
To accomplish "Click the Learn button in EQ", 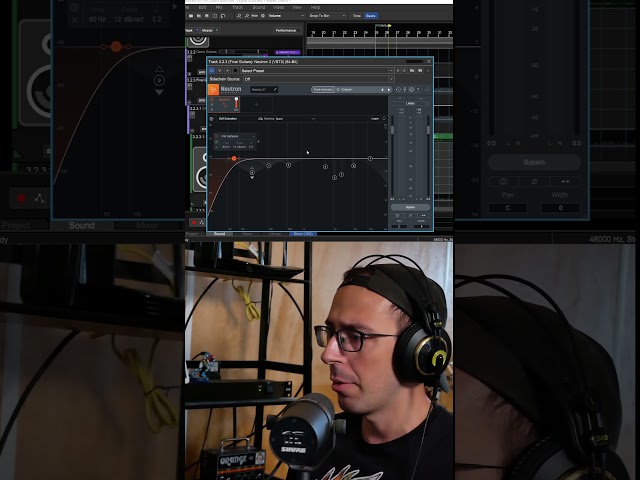I will [x=375, y=119].
